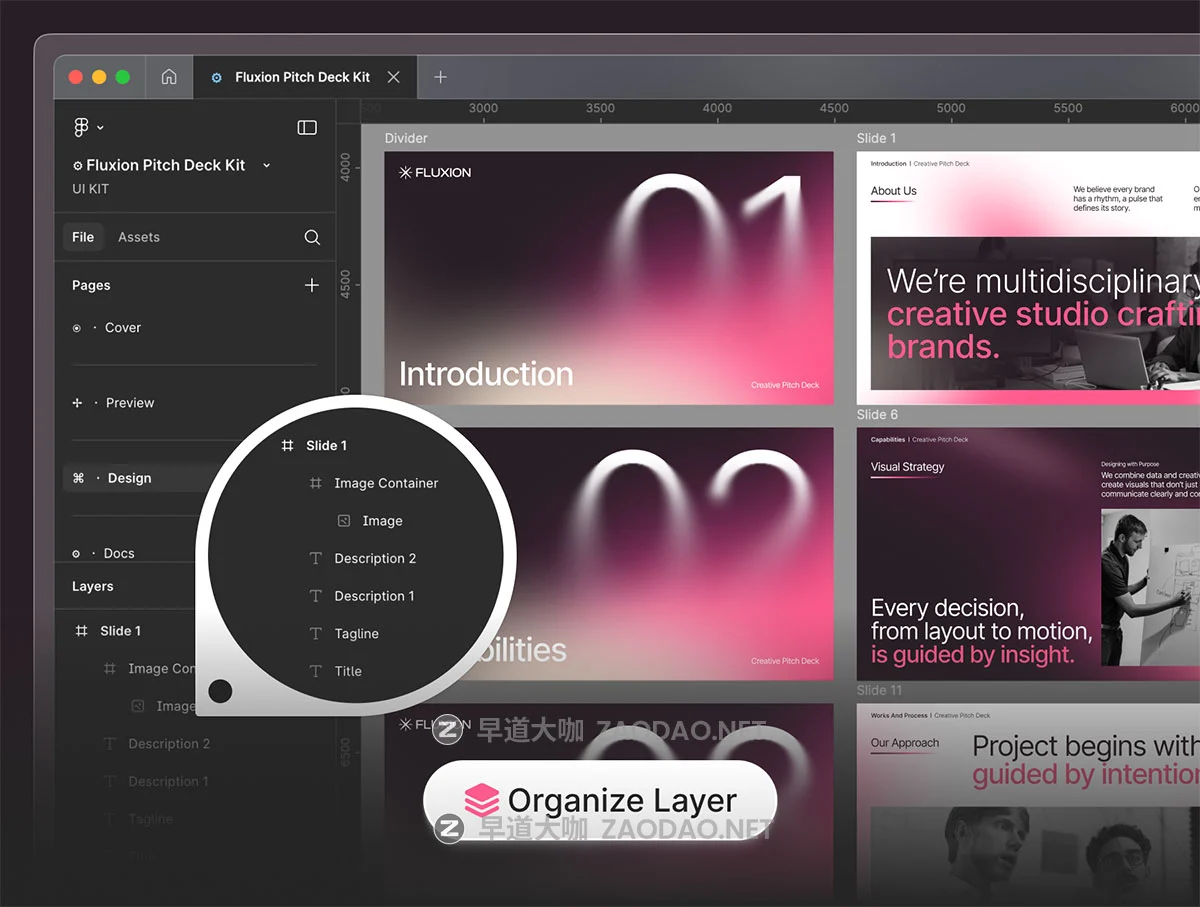Close the Fluxion Pitch Deck Kit tab

pyautogui.click(x=394, y=77)
